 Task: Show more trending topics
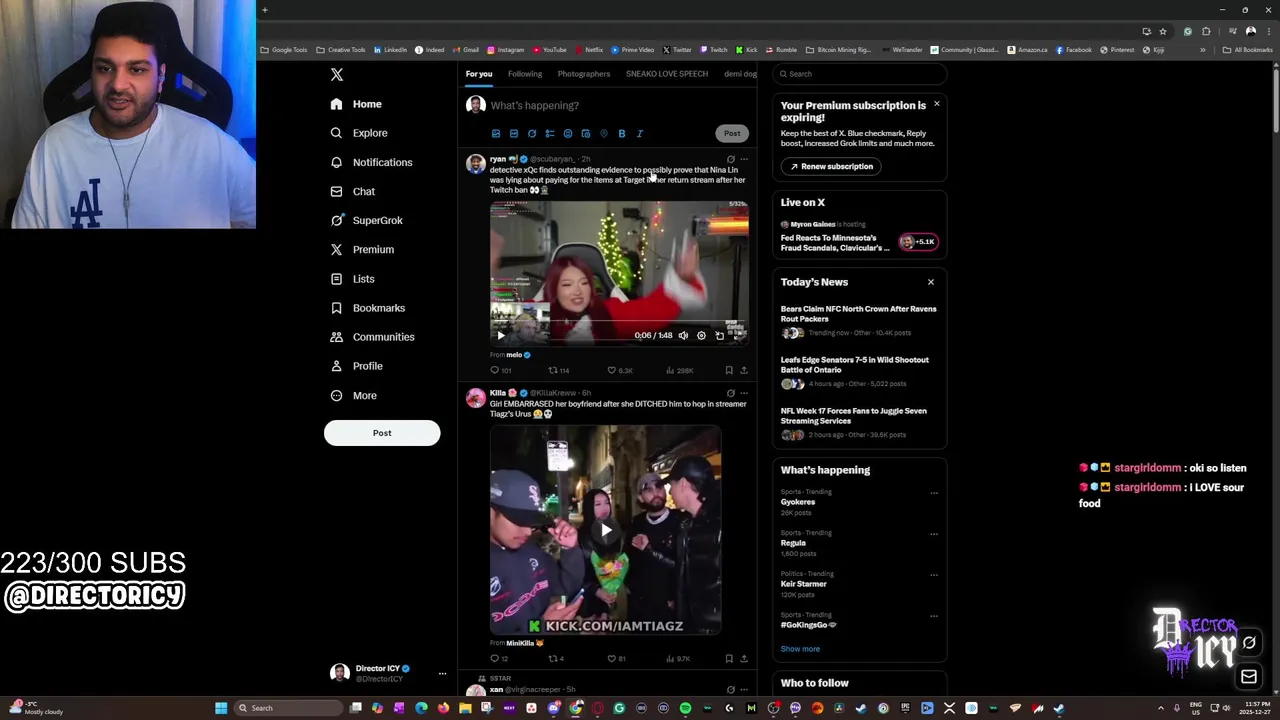pyautogui.click(x=800, y=649)
